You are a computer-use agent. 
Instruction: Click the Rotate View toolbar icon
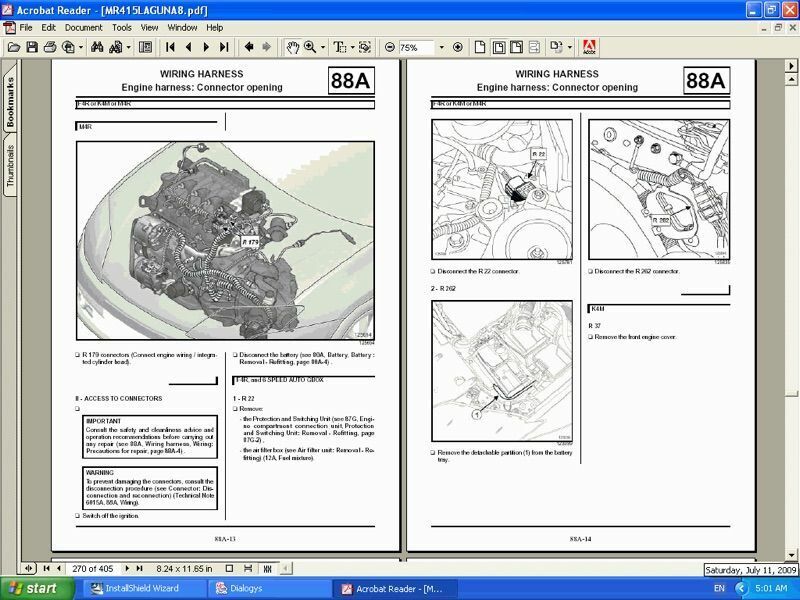tap(556, 47)
